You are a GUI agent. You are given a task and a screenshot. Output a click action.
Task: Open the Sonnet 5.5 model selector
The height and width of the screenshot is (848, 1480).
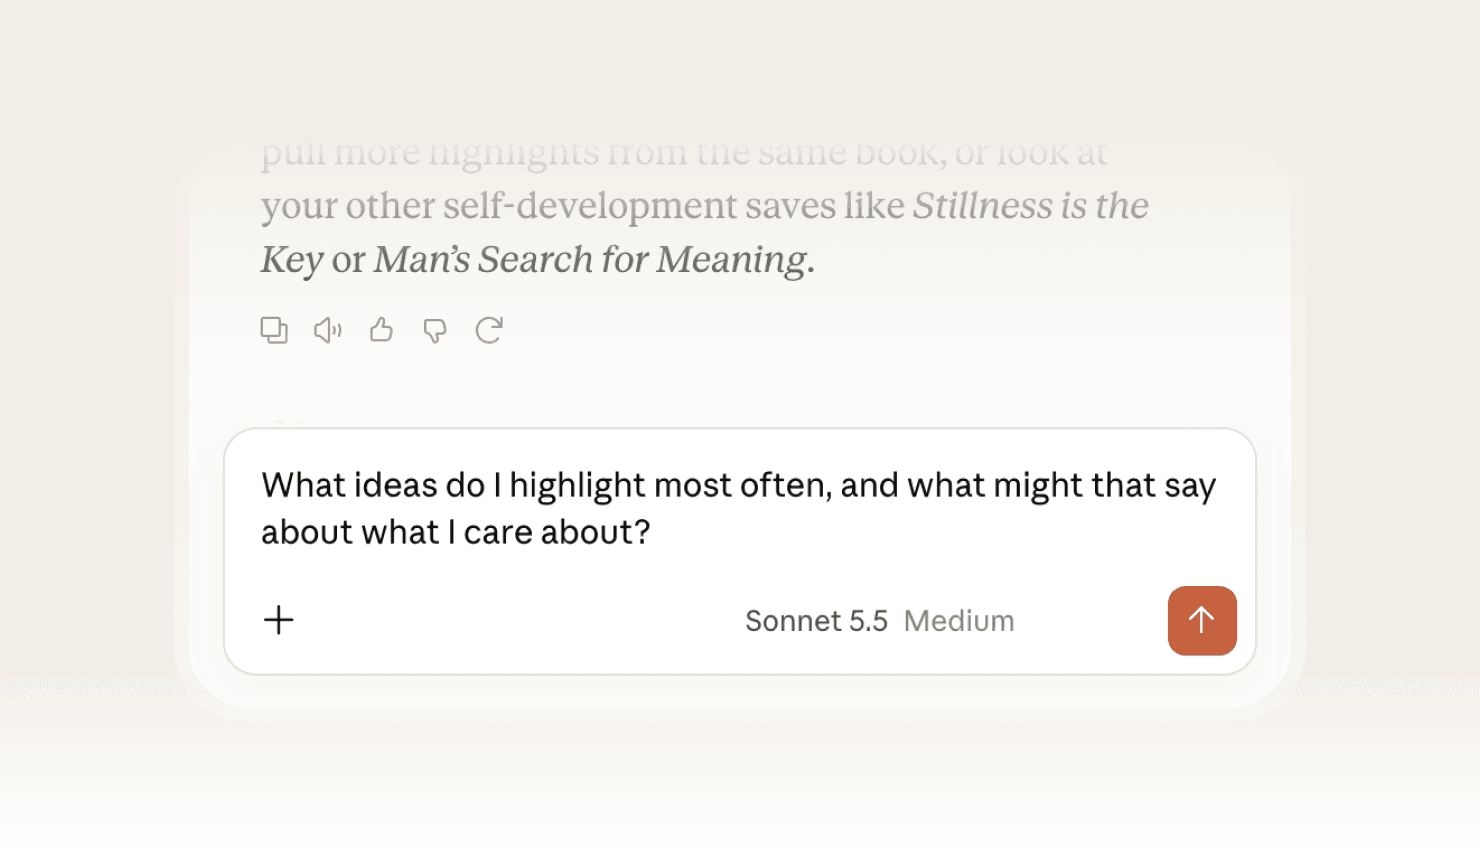pos(816,621)
